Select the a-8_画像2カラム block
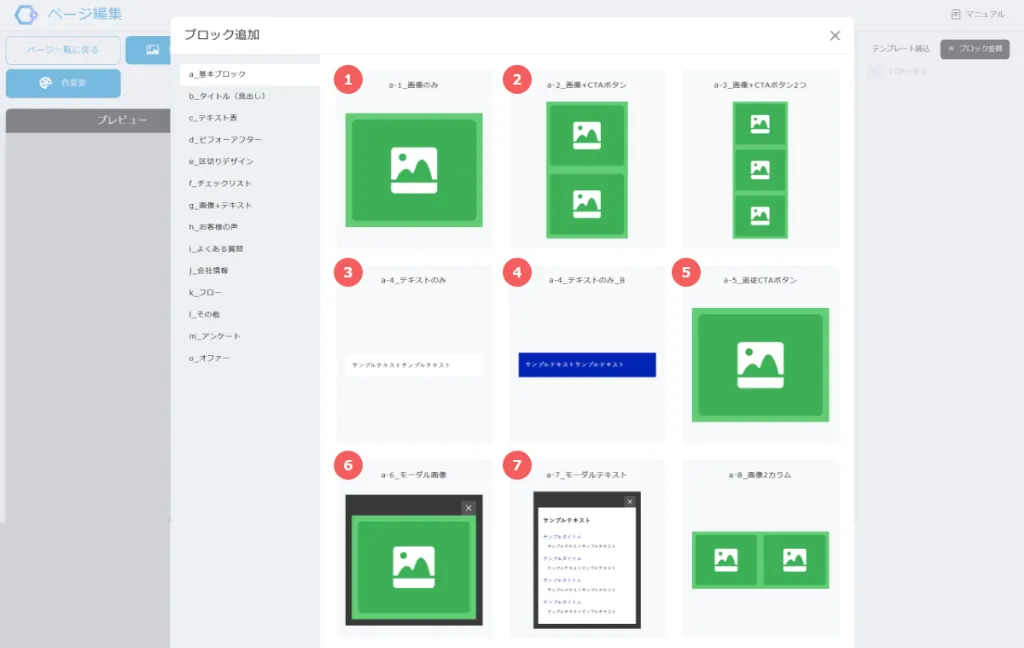 tap(760, 560)
